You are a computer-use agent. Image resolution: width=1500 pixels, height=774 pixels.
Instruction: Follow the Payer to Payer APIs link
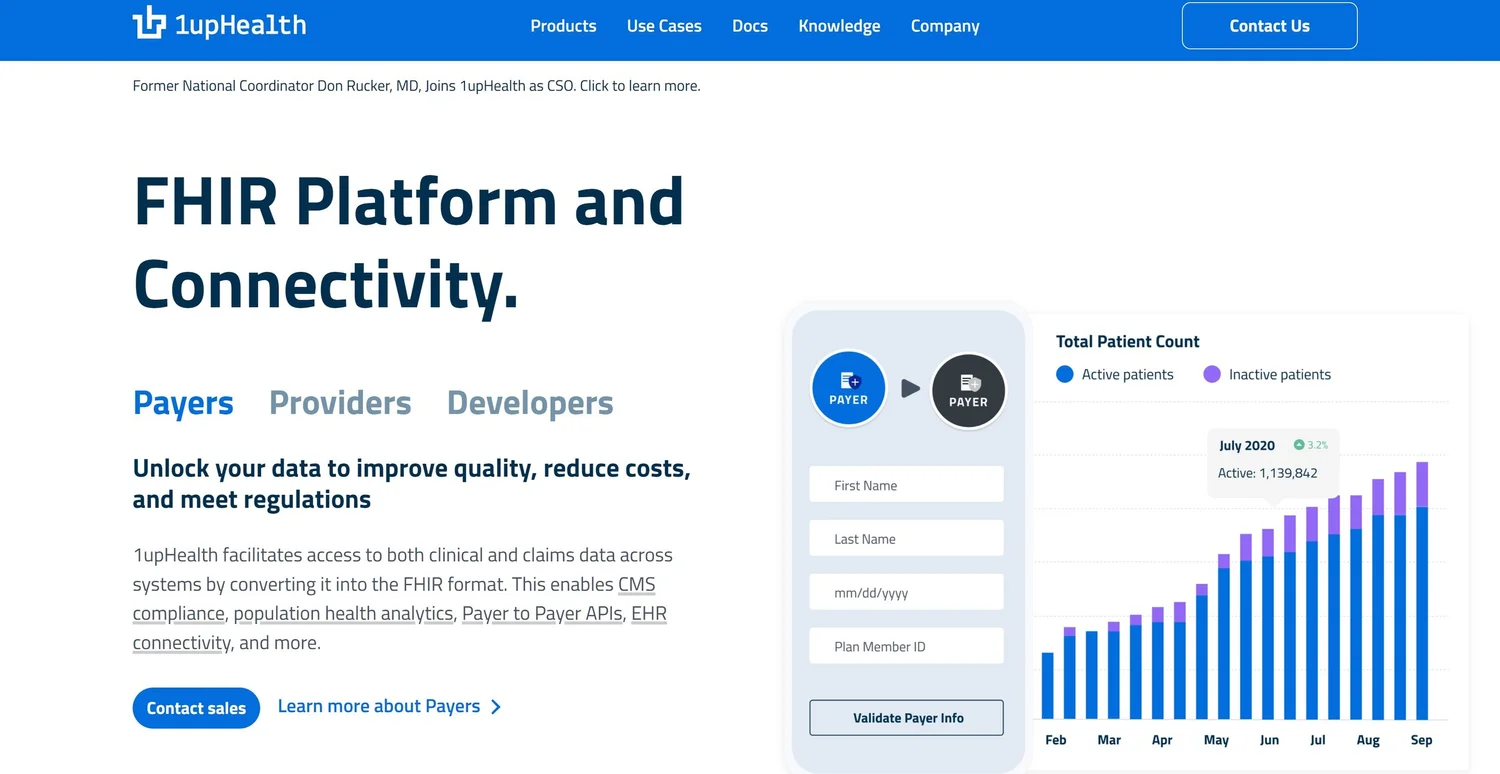(544, 613)
